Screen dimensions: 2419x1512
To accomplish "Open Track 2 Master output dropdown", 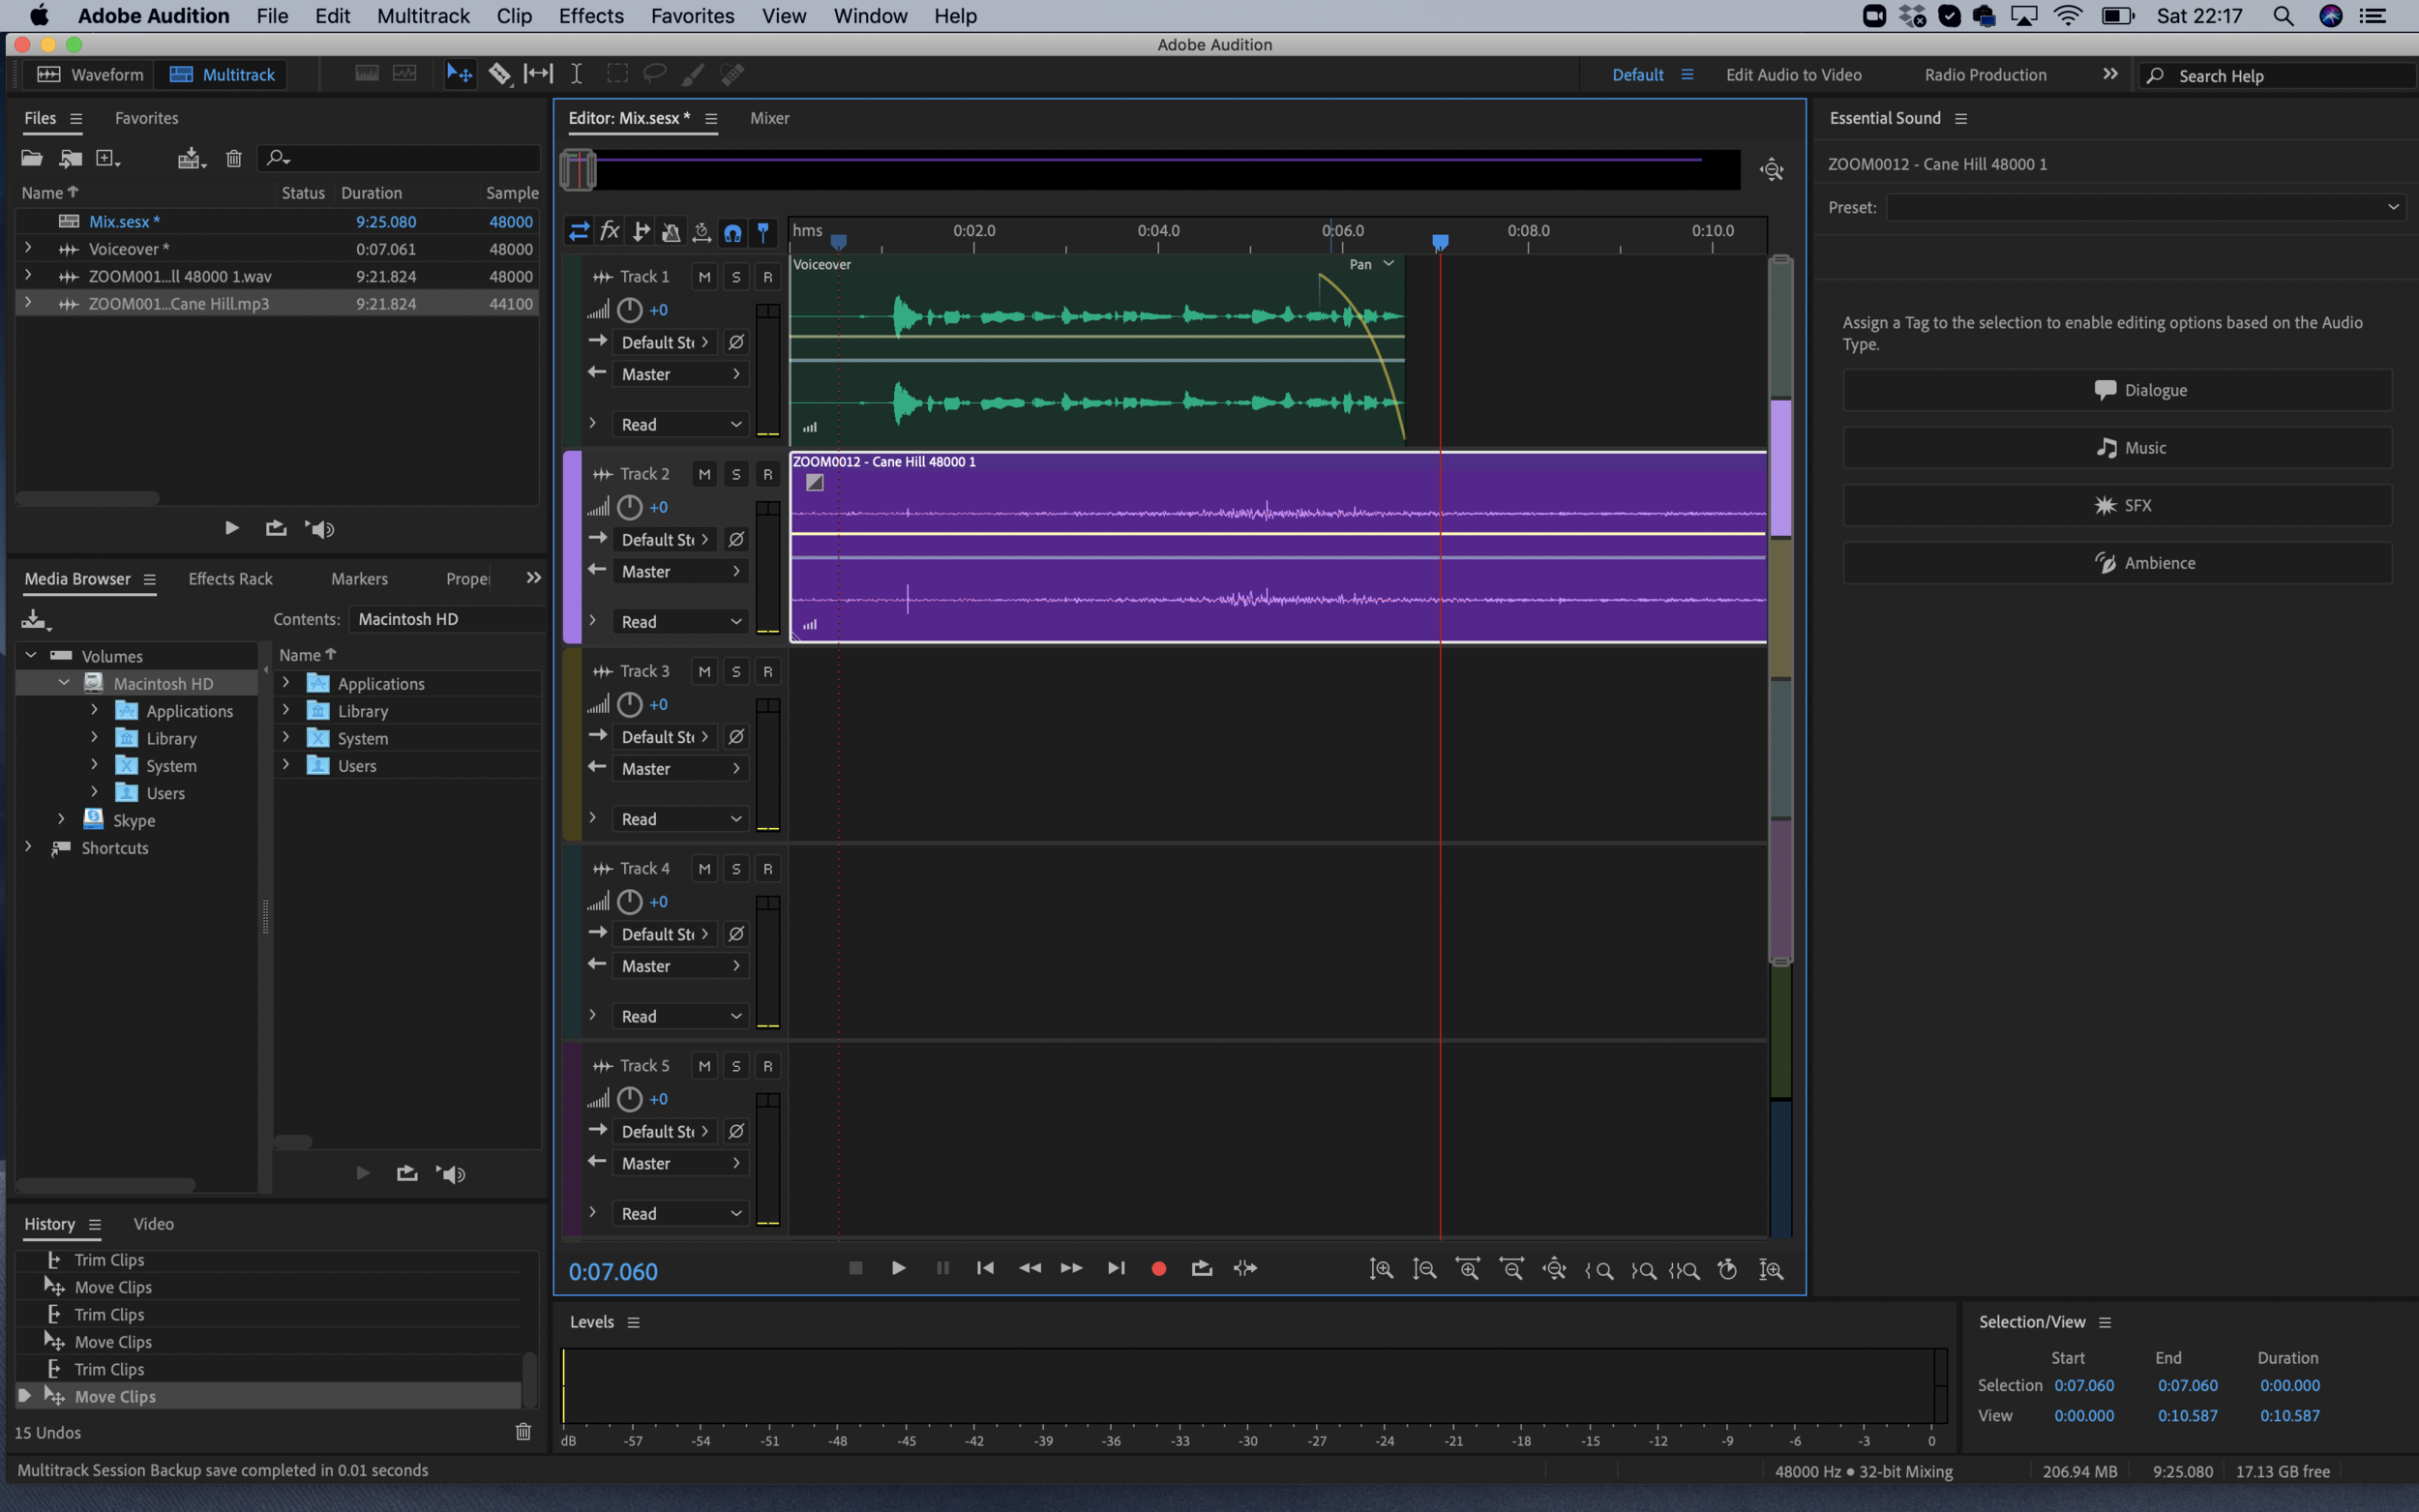I will click(x=680, y=572).
